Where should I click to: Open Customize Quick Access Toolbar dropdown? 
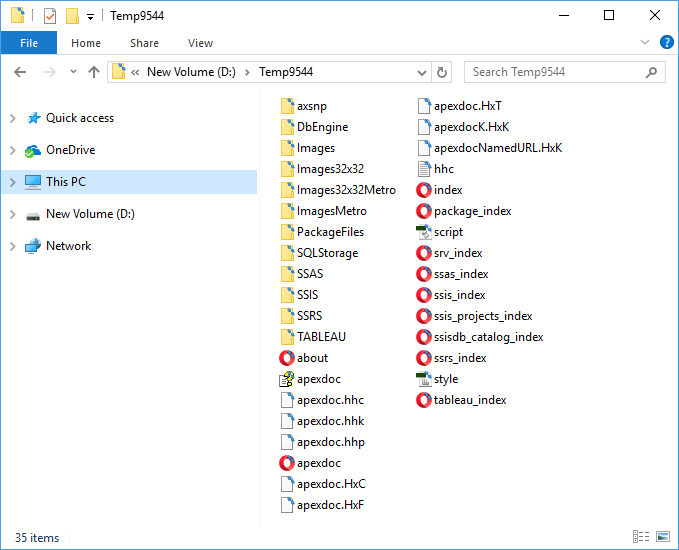[90, 17]
